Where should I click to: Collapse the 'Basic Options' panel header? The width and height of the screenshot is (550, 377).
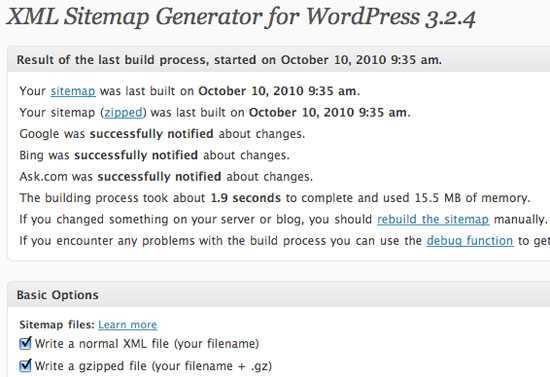[x=279, y=295]
